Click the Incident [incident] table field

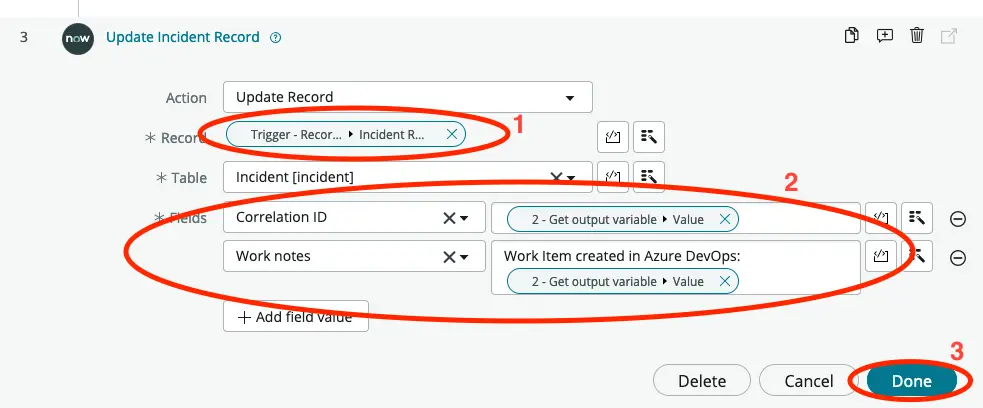[x=407, y=177]
